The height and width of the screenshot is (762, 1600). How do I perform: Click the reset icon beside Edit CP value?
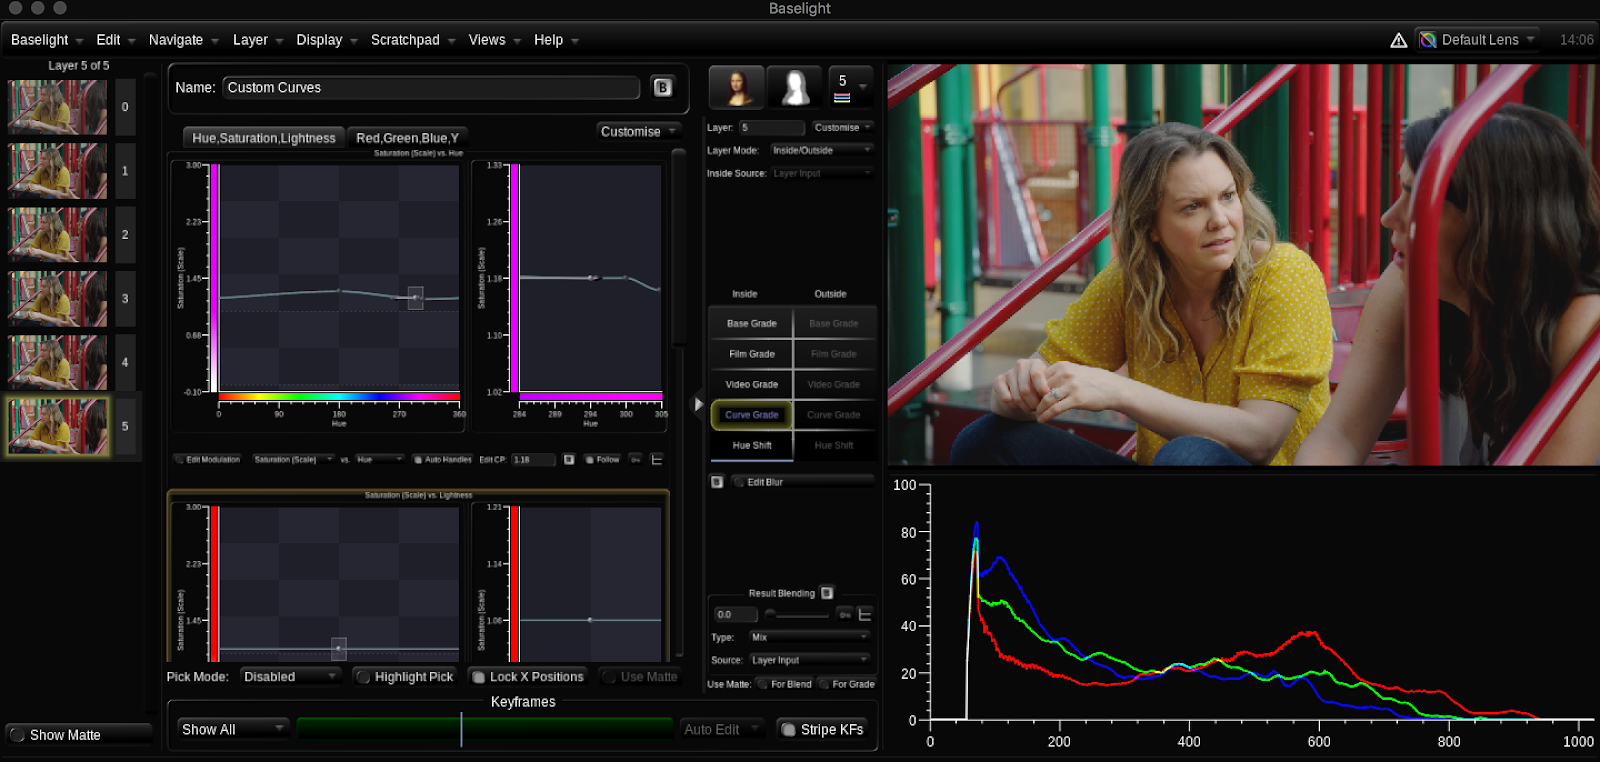(x=569, y=460)
